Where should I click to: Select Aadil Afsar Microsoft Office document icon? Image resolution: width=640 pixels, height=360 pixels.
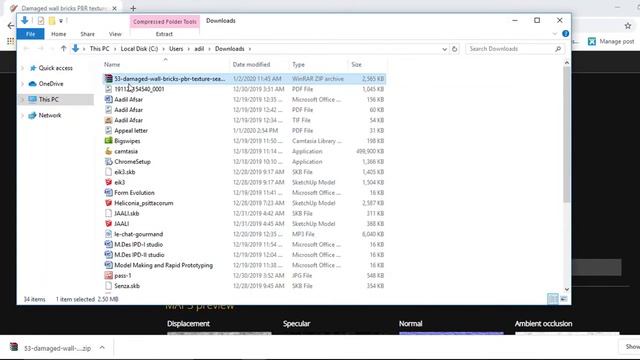coord(108,99)
